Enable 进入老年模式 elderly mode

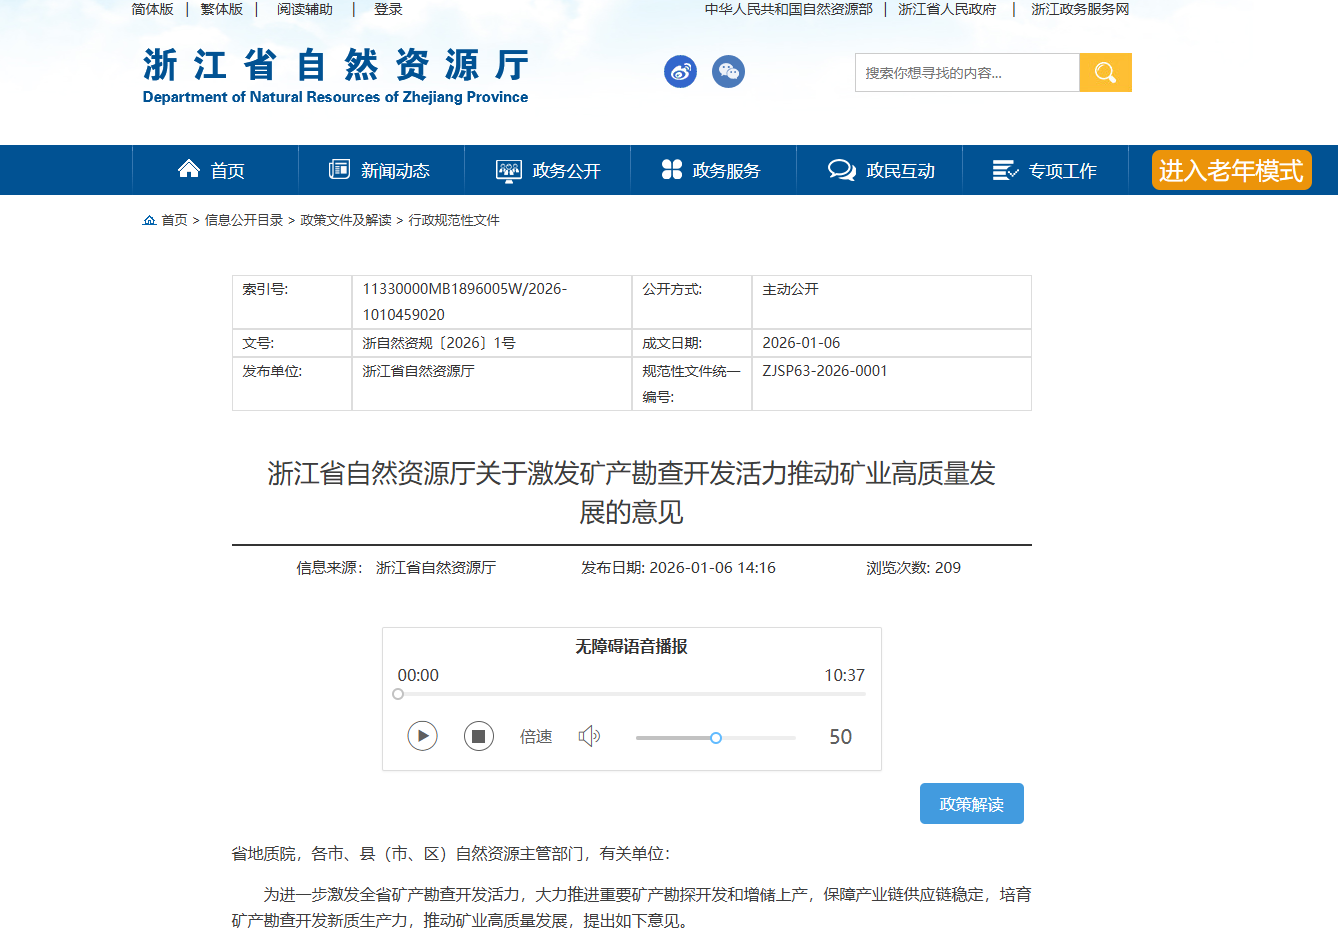coord(1230,170)
